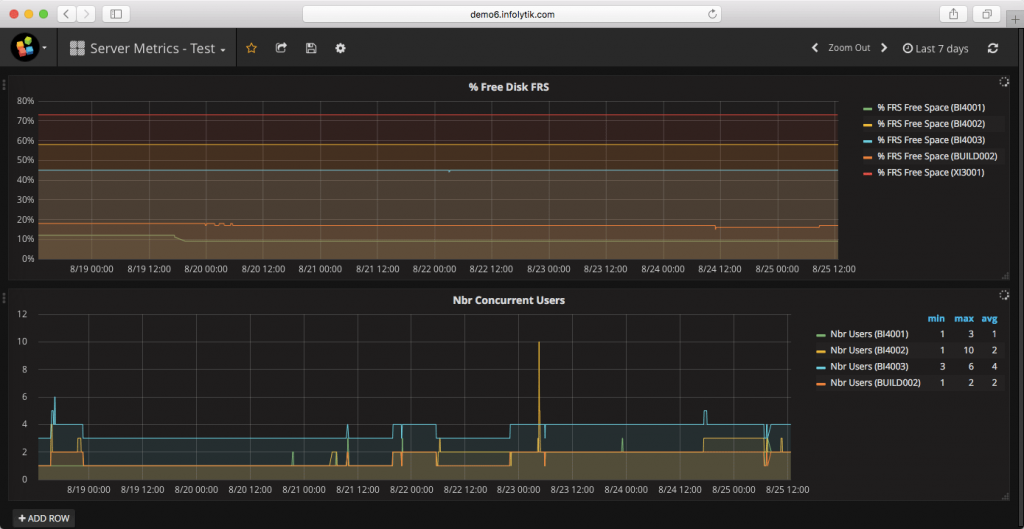Refresh the dashboard data
The width and height of the screenshot is (1024, 529).
pos(992,48)
